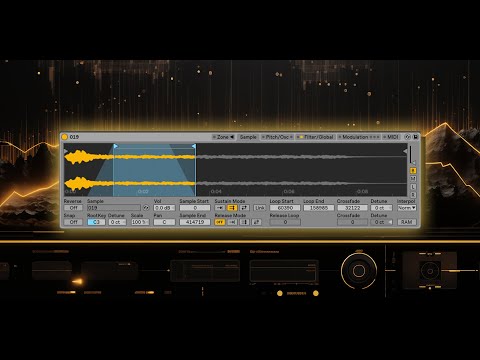Select the L channel display button

(413, 187)
